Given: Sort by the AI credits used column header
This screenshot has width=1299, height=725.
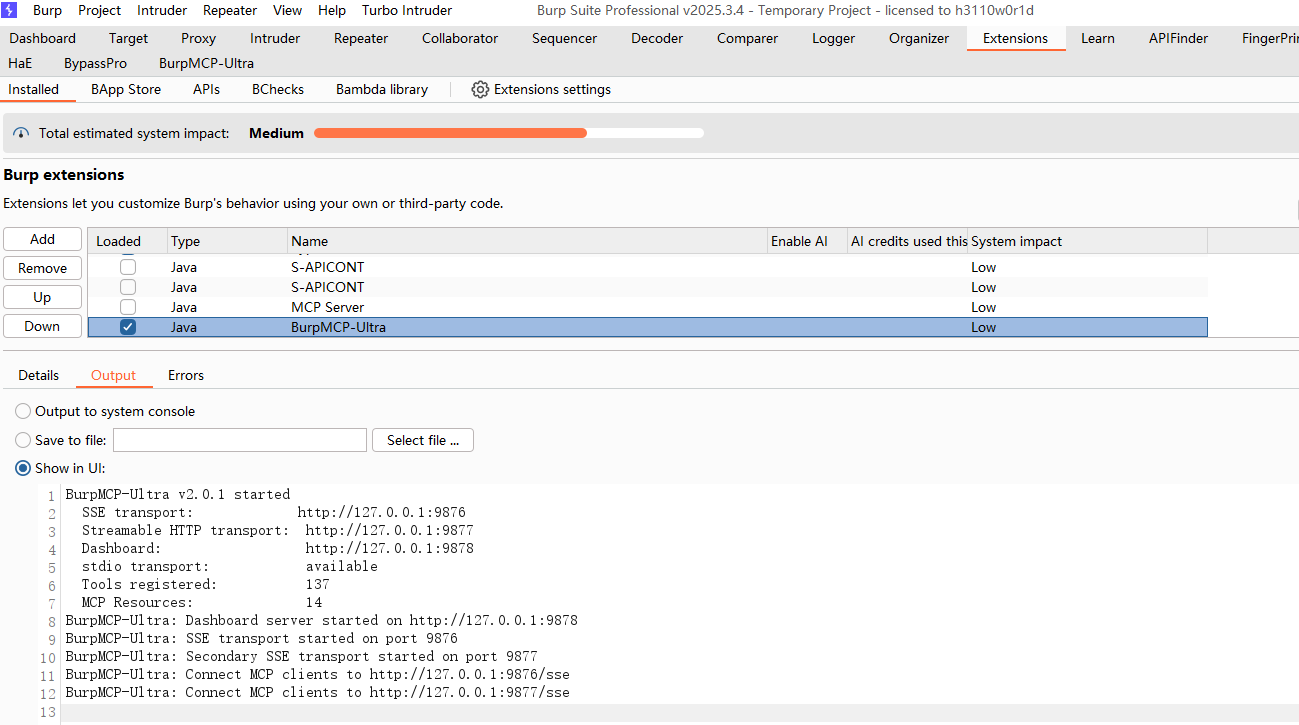Looking at the screenshot, I should 908,241.
